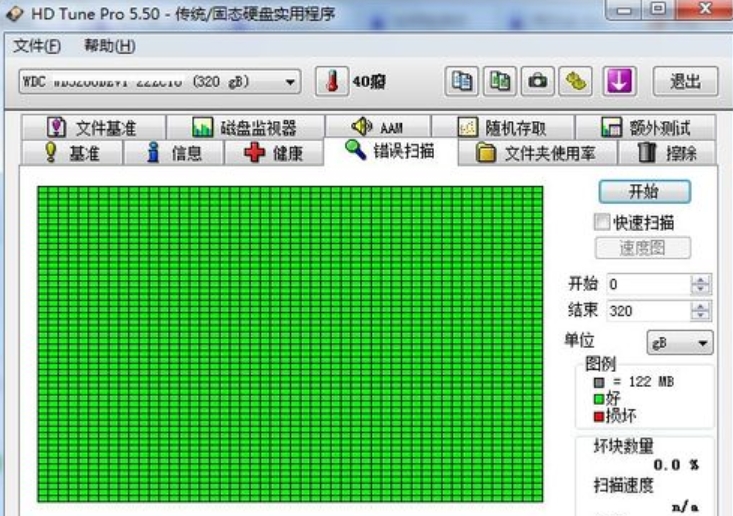
Task: Switch to the 基准 tab
Action: tap(72, 153)
